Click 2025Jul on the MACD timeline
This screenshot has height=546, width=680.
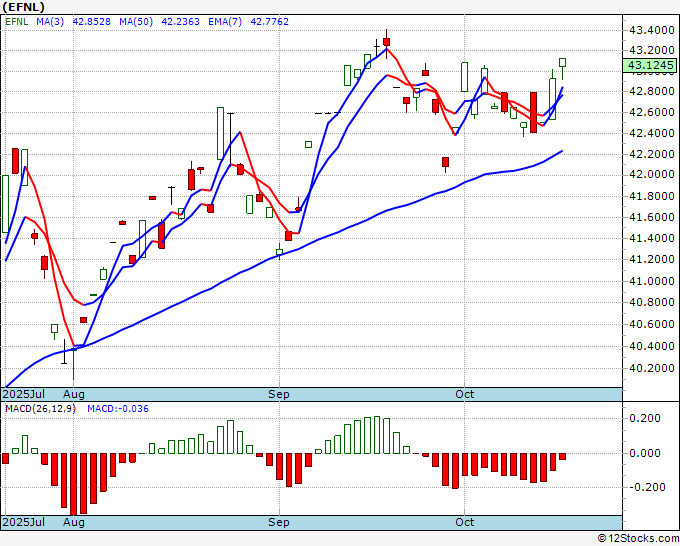[x=24, y=522]
